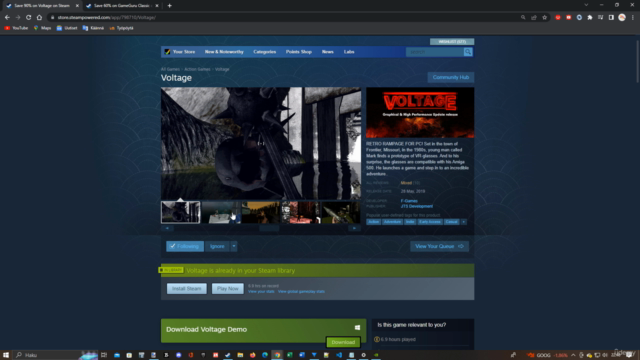Screen dimensions: 640x360
Task: Open the Extensions puzzle icon
Action: 590,18
